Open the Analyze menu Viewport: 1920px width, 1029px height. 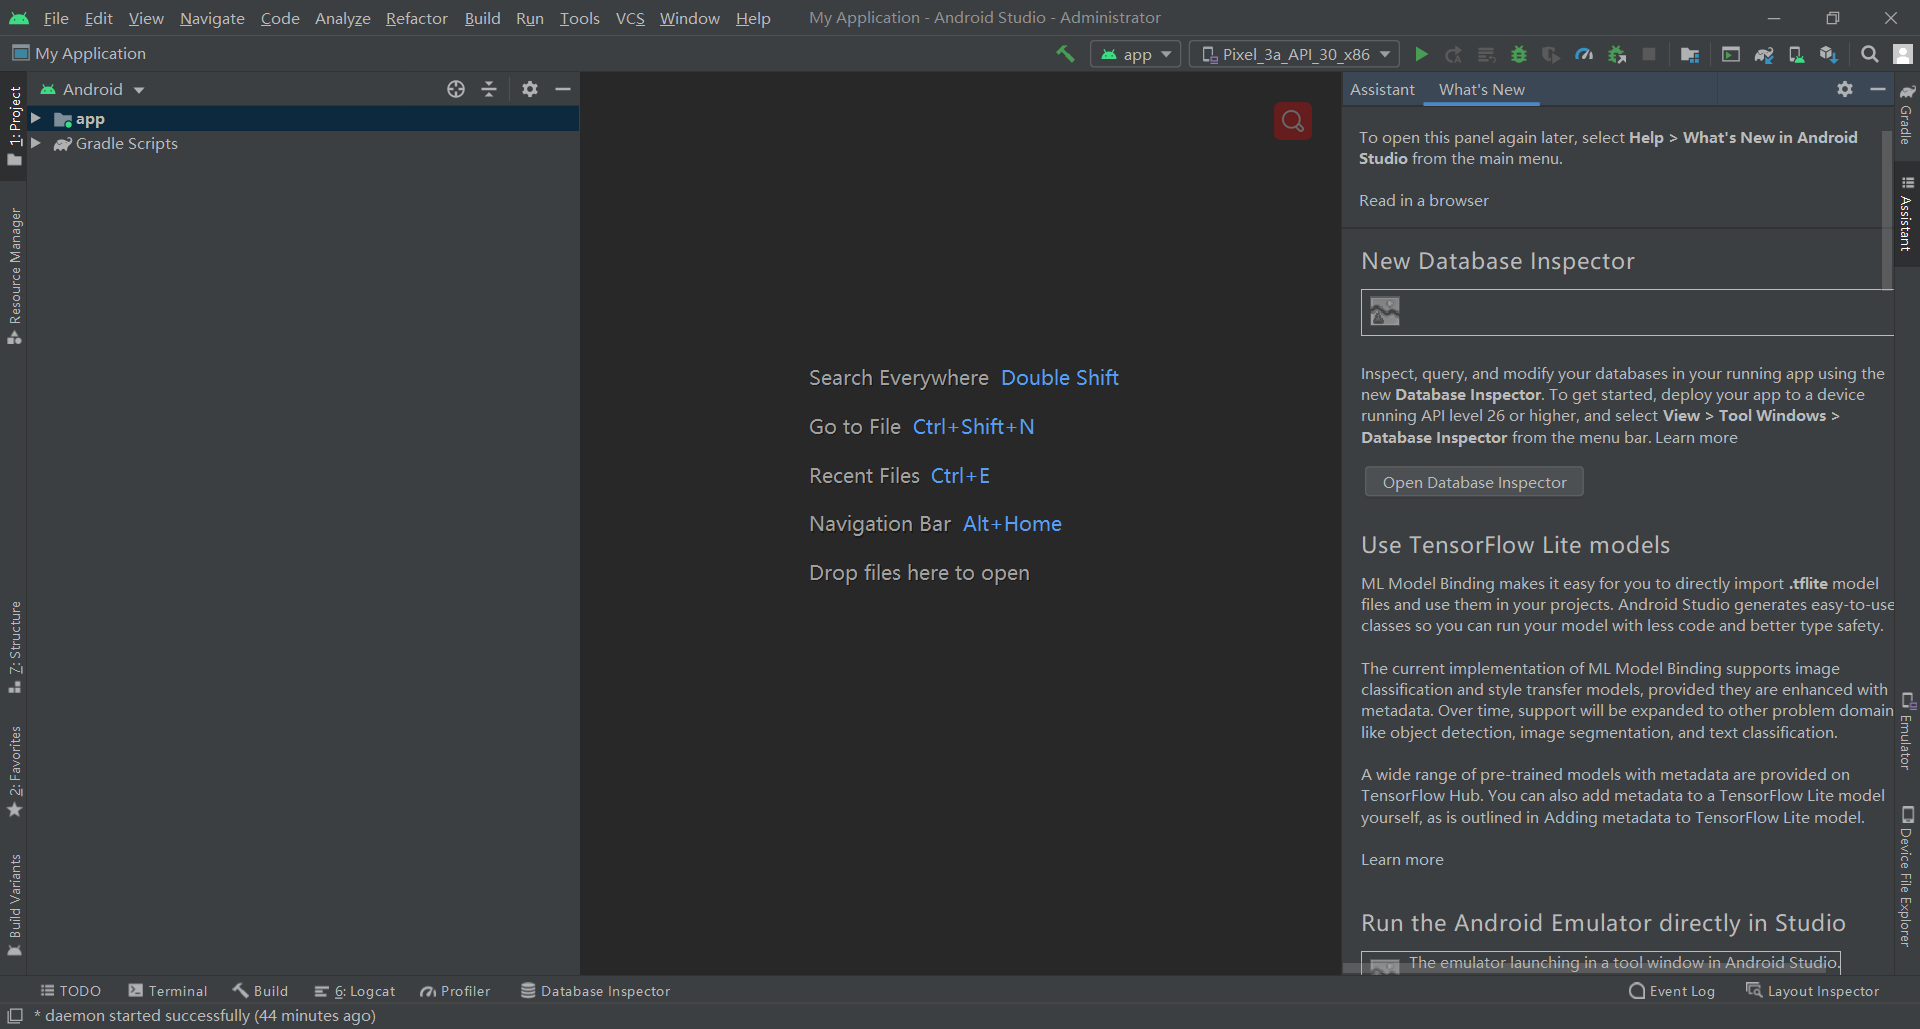(342, 18)
